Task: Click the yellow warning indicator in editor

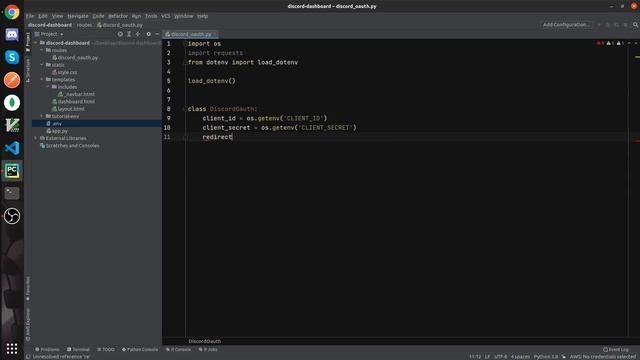Action: click(x=610, y=43)
